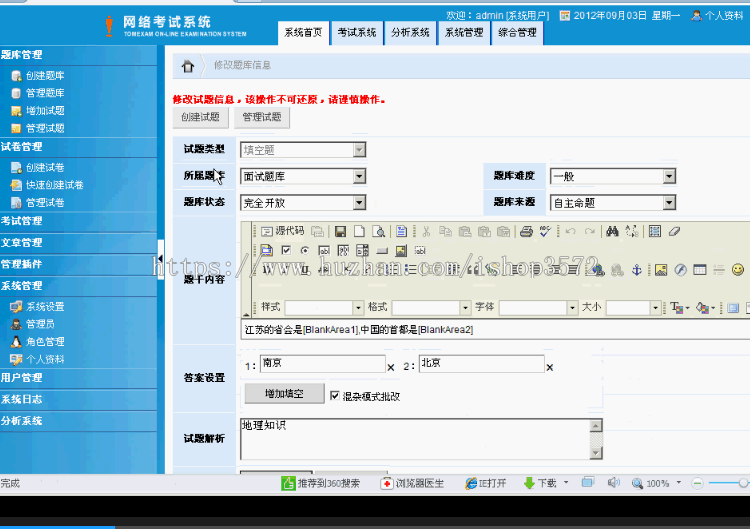Click the answer 2 input field containing 北京
750x529 pixels.
[x=482, y=364]
